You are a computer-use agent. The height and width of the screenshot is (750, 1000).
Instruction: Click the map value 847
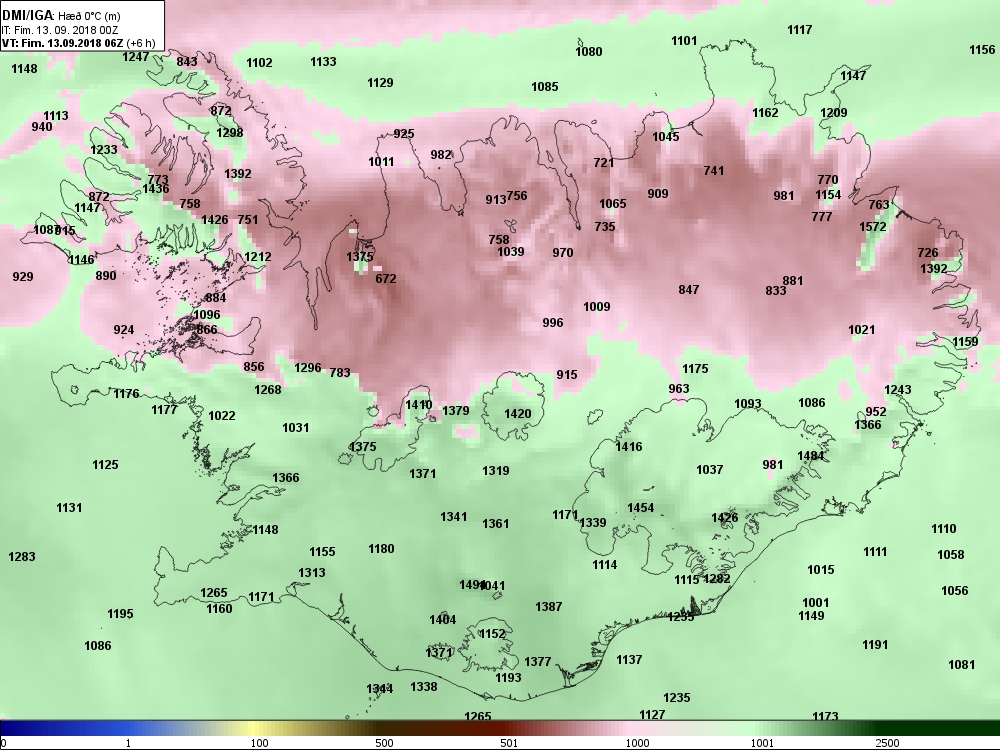(689, 290)
